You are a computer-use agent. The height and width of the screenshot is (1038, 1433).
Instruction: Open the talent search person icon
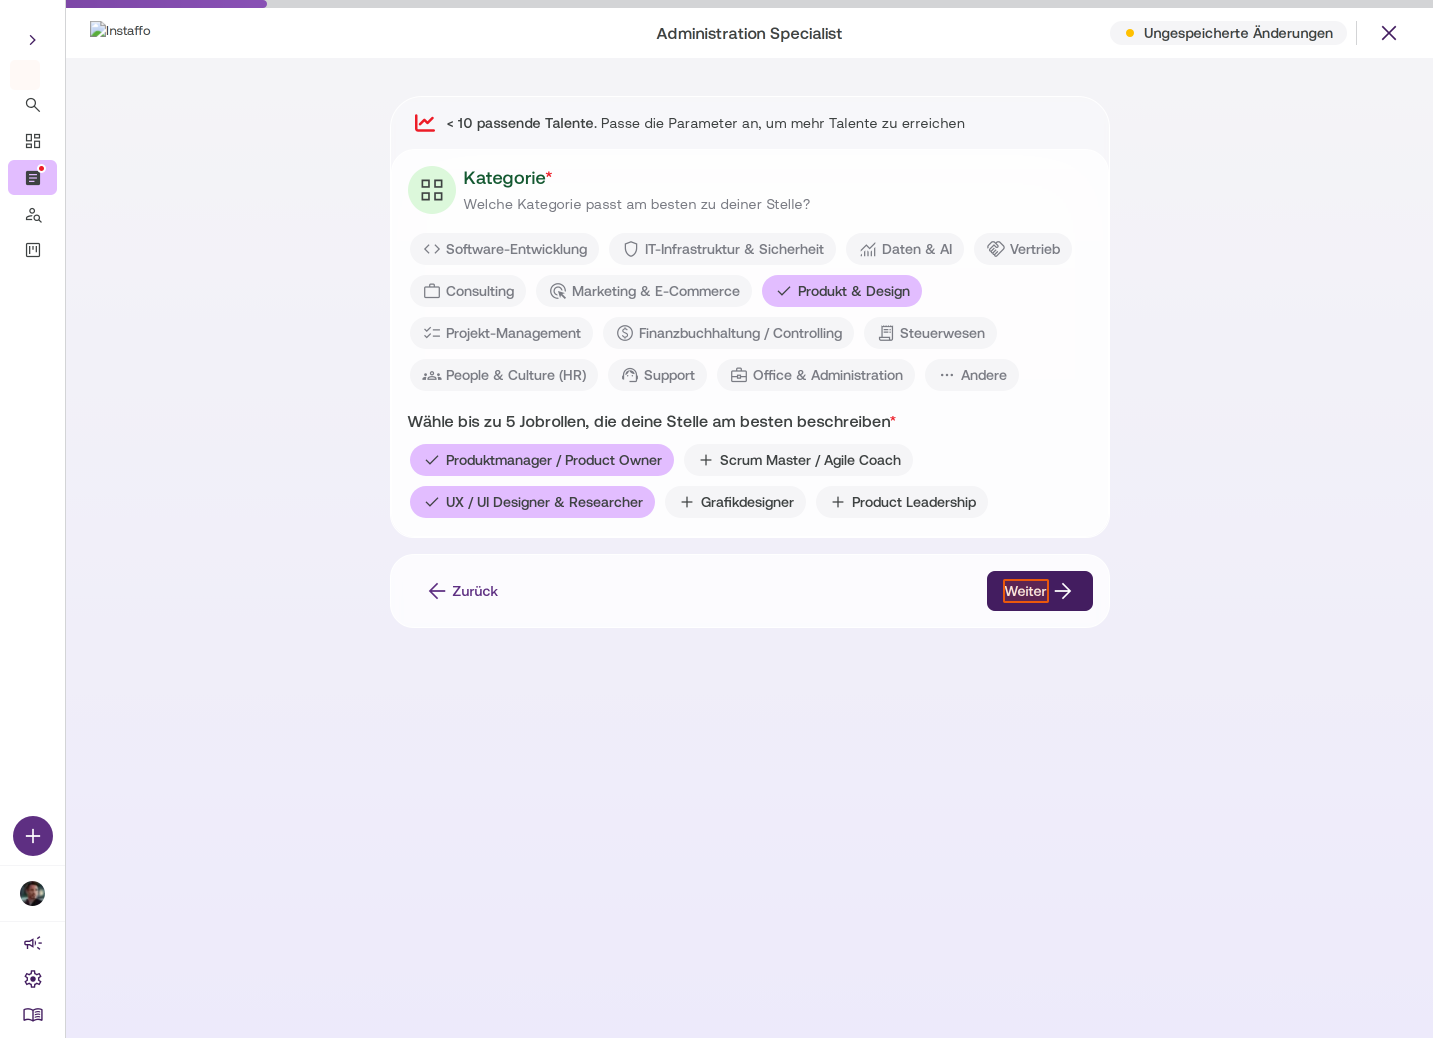(x=33, y=215)
